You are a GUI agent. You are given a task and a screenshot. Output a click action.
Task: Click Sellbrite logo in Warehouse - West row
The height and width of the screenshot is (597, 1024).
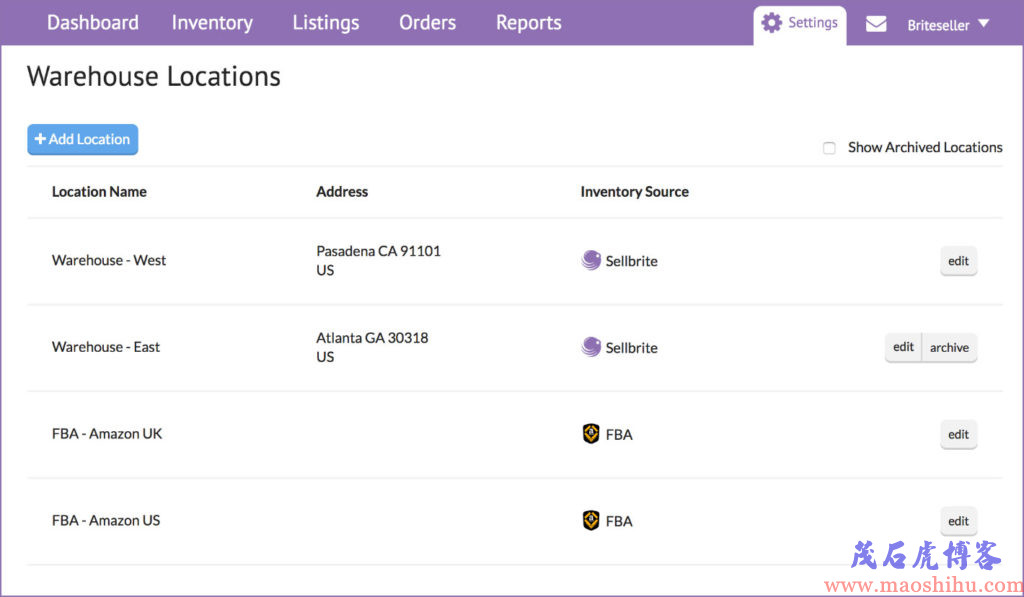point(591,260)
